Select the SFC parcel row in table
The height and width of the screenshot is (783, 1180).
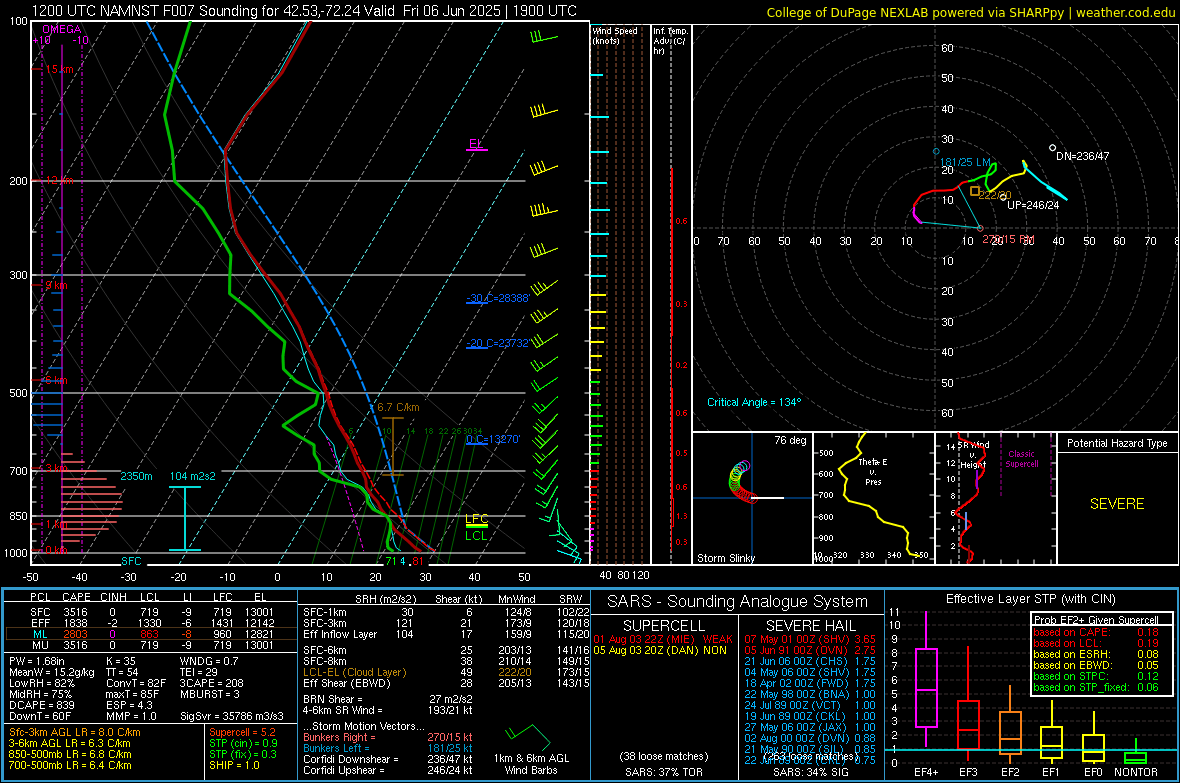151,612
